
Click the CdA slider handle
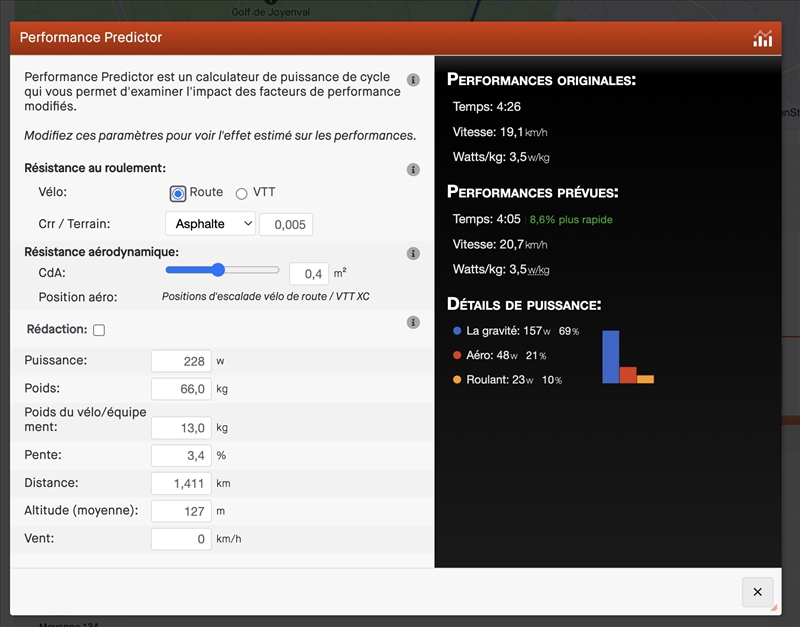click(x=218, y=270)
